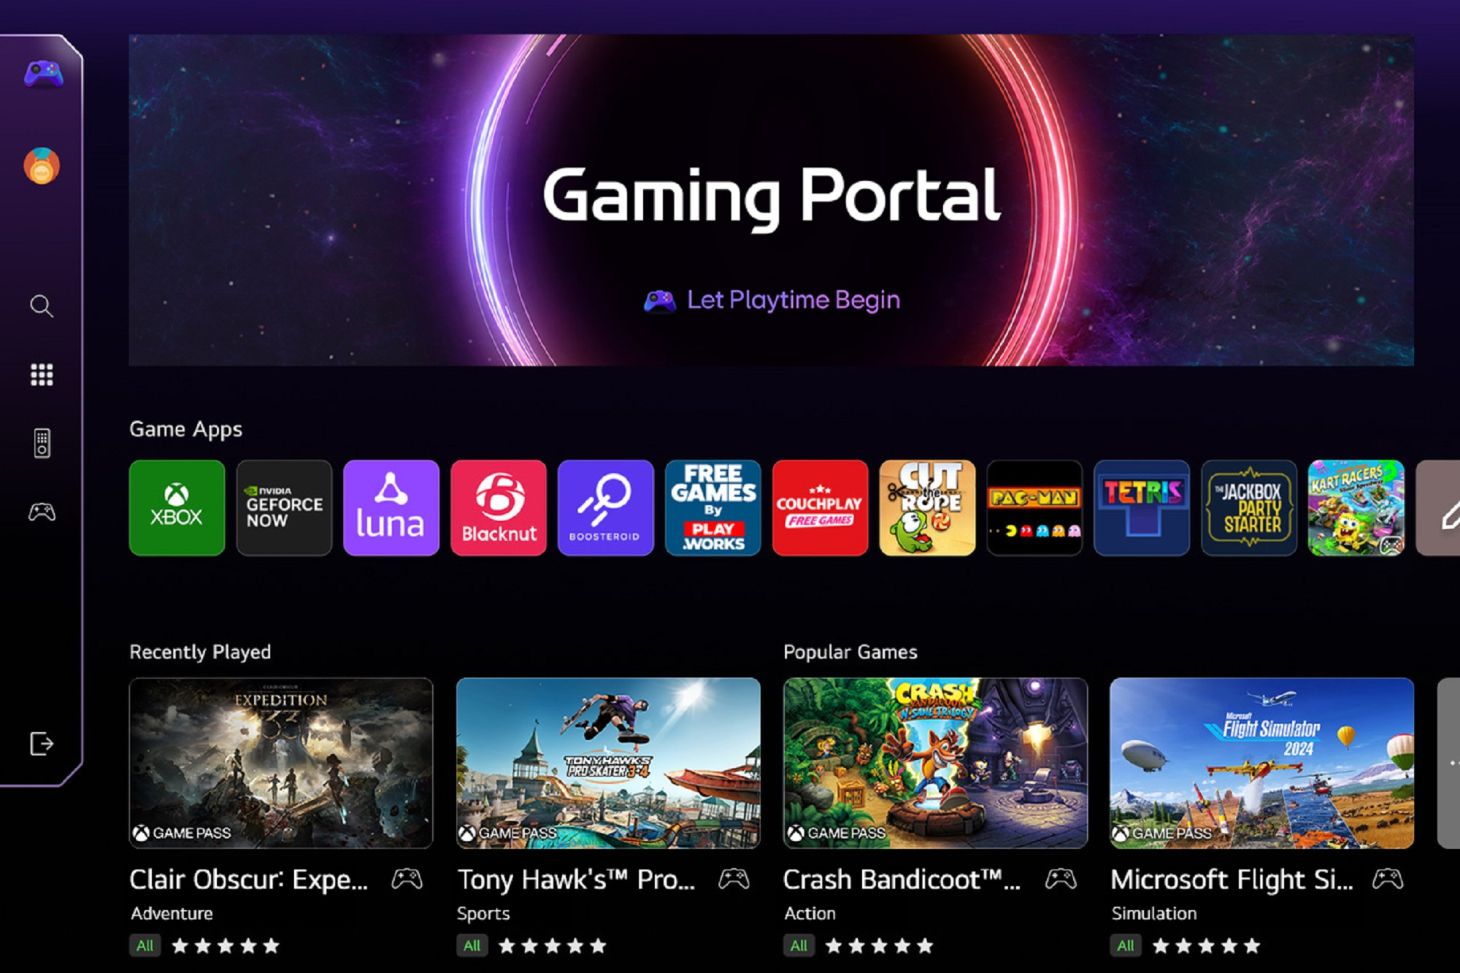
Task: Select Tony Hawk's Pro Skater thumbnail
Action: pos(608,763)
